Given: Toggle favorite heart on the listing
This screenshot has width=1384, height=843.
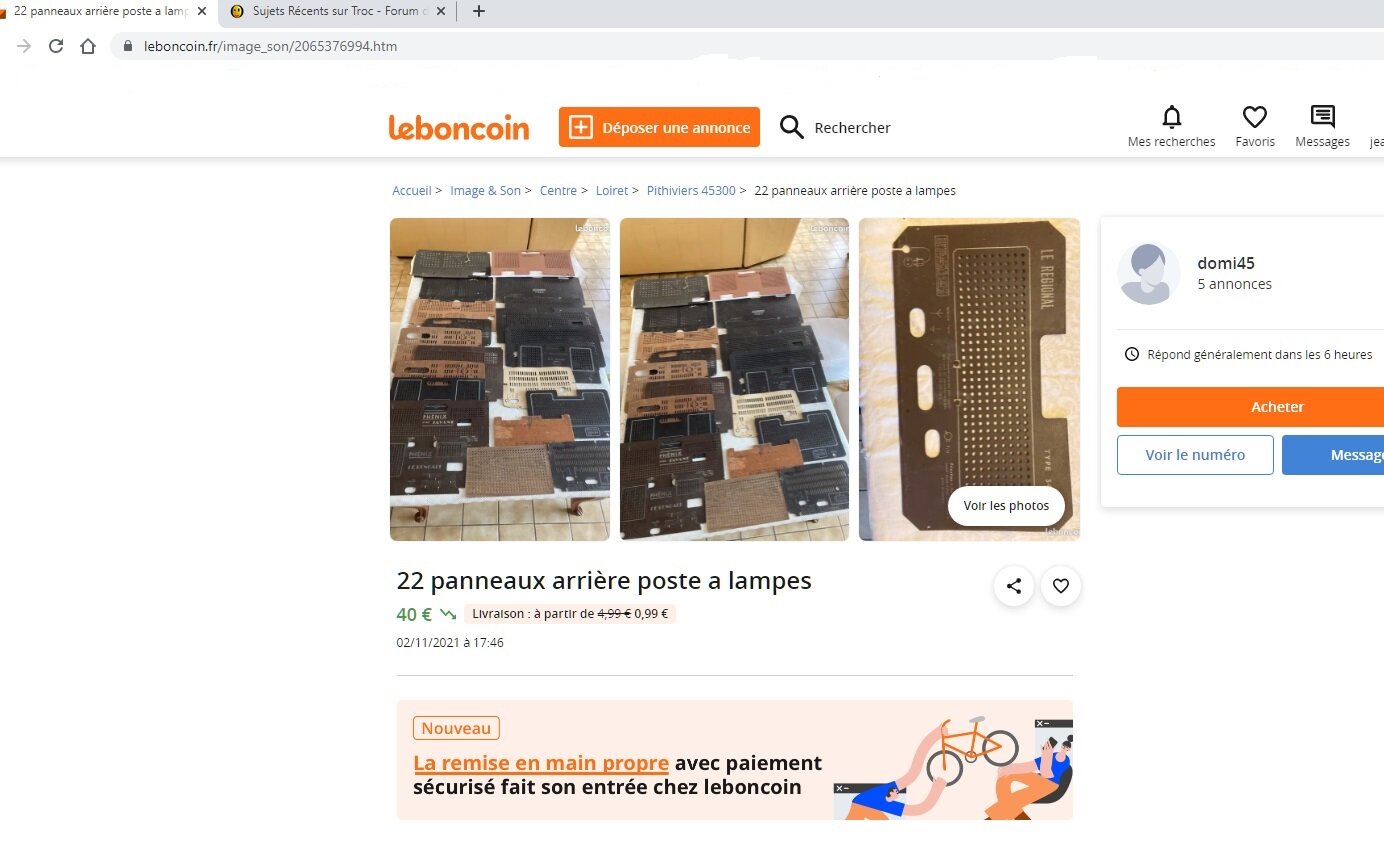Looking at the screenshot, I should 1061,586.
